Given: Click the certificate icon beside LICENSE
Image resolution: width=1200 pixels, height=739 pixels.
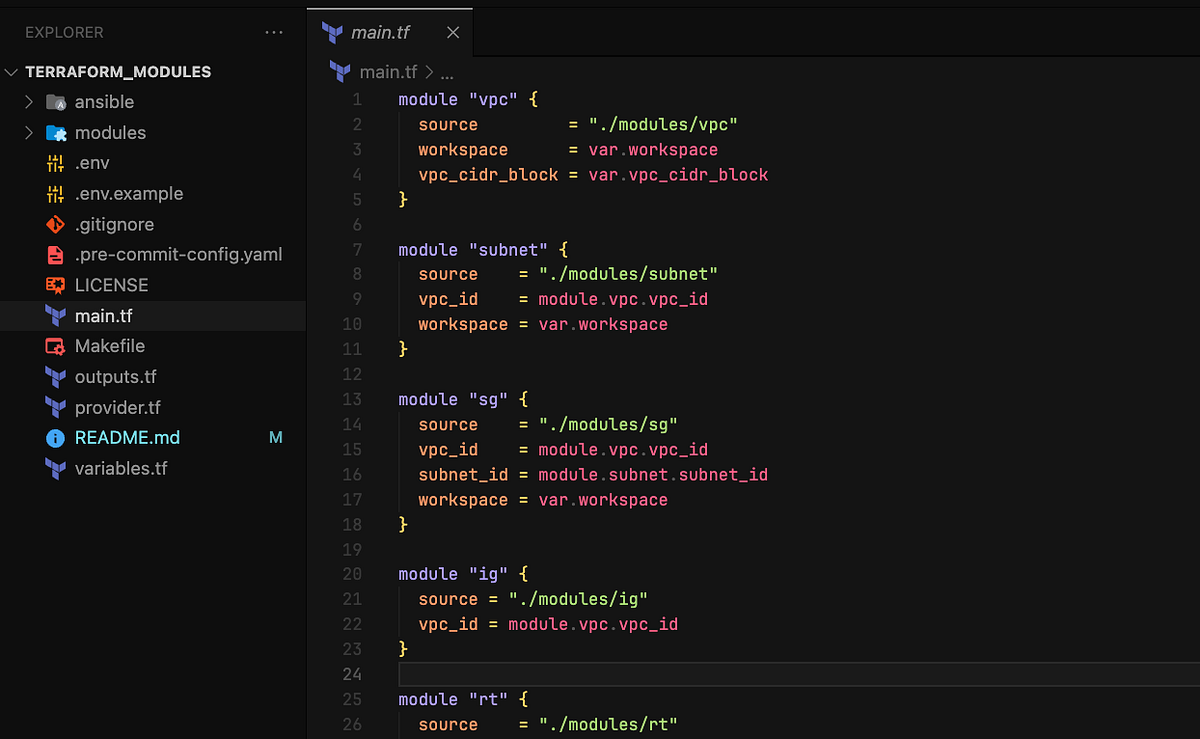Looking at the screenshot, I should 56,285.
